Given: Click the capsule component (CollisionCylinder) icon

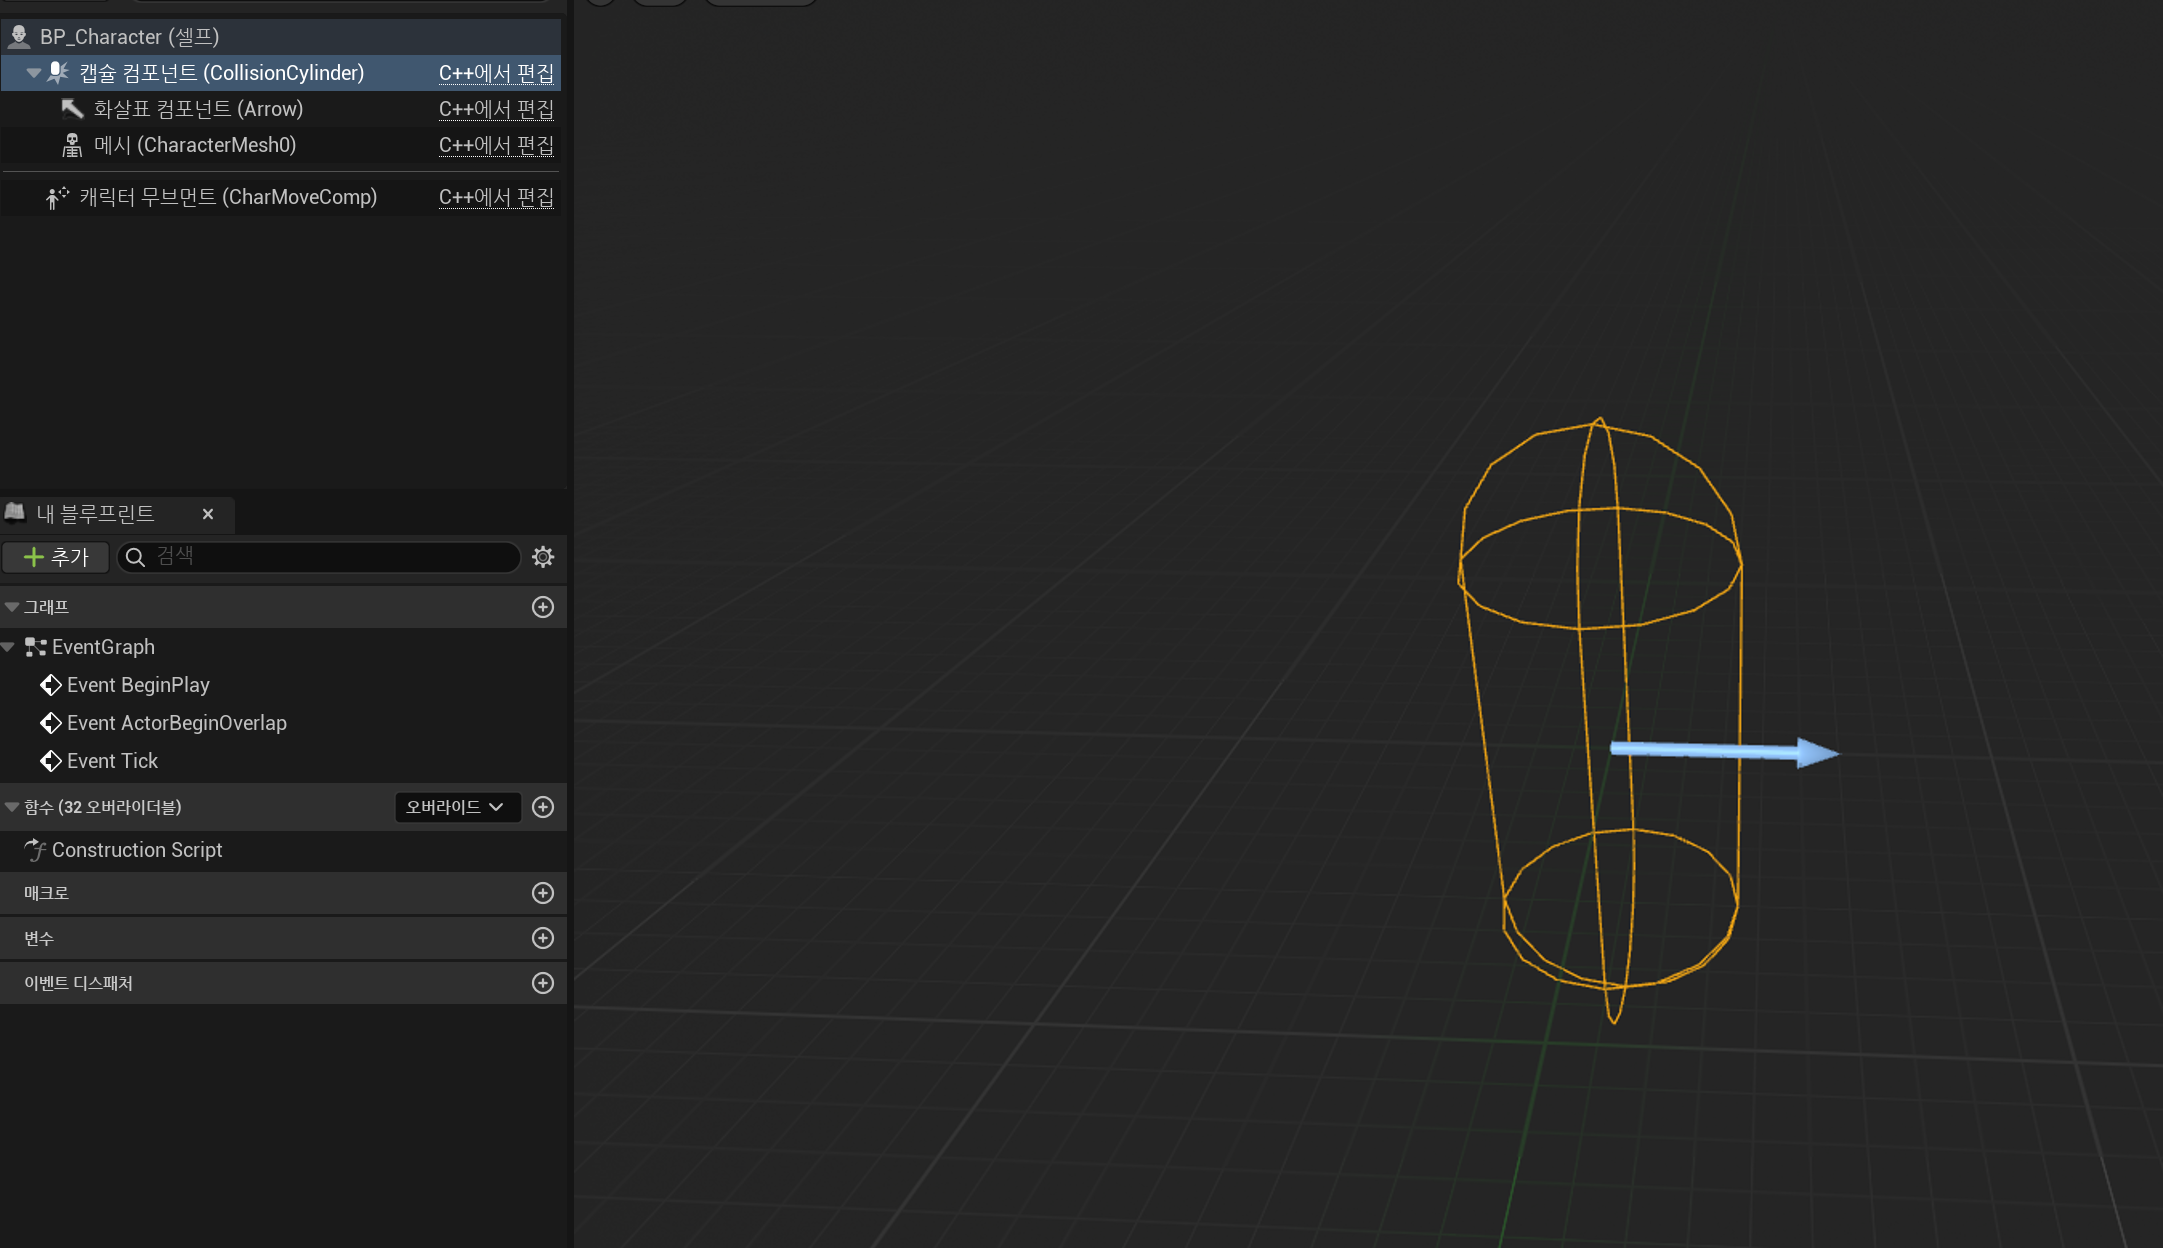Looking at the screenshot, I should (x=58, y=73).
